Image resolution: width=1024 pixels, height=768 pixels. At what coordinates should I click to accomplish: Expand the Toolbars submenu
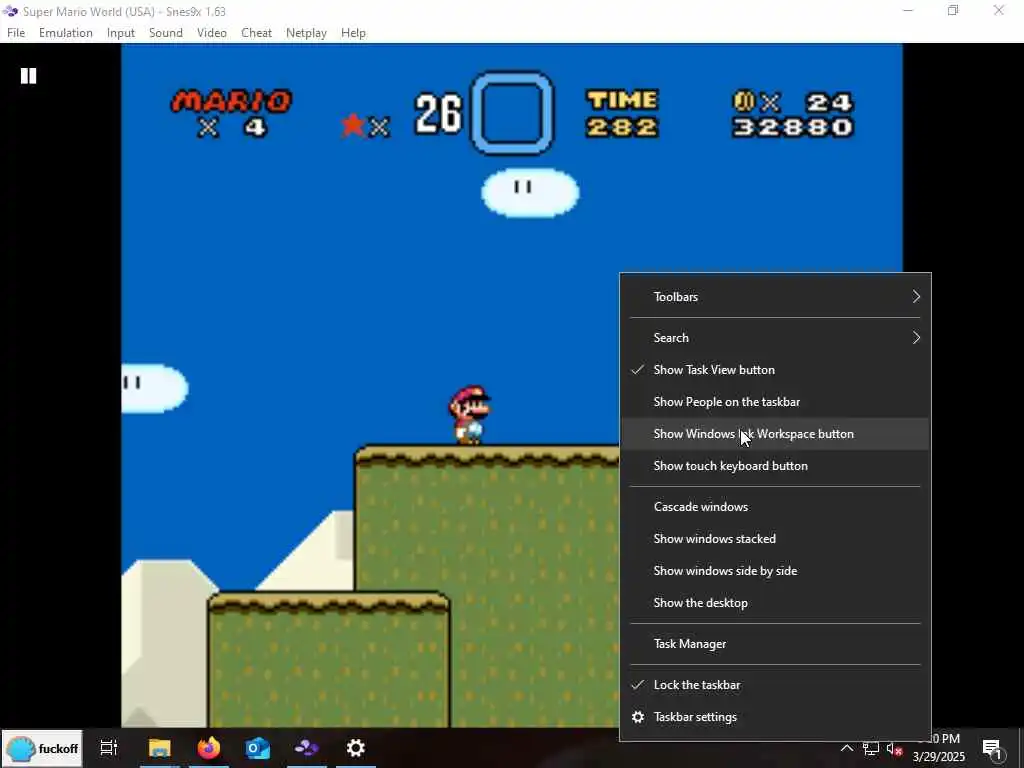coord(775,296)
